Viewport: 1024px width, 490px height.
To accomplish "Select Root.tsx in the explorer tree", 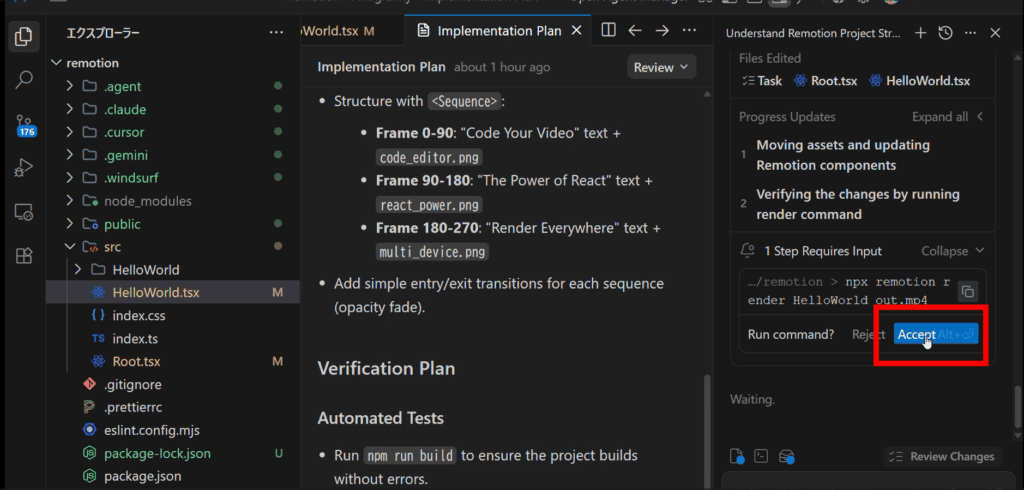I will pos(135,361).
